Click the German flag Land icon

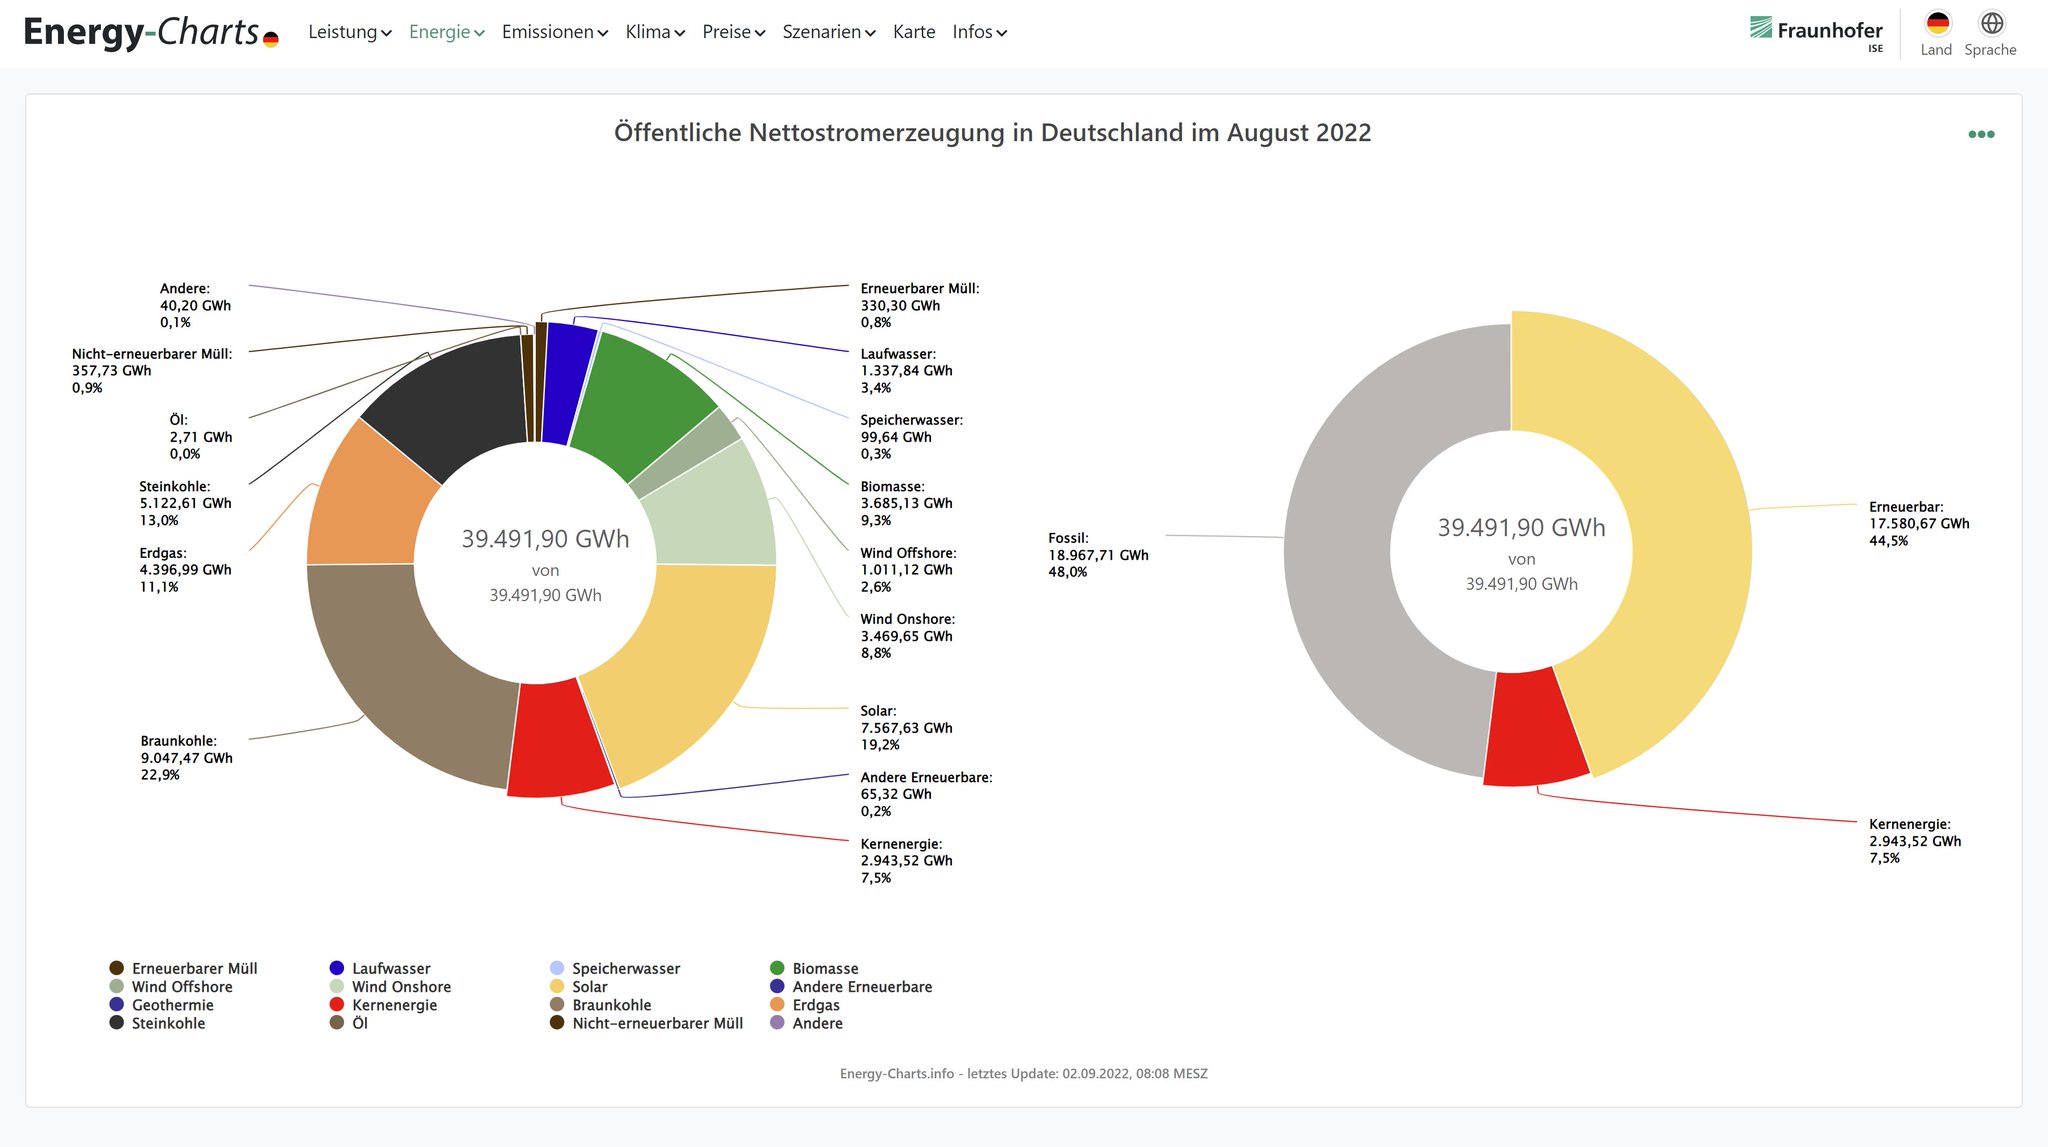1937,24
